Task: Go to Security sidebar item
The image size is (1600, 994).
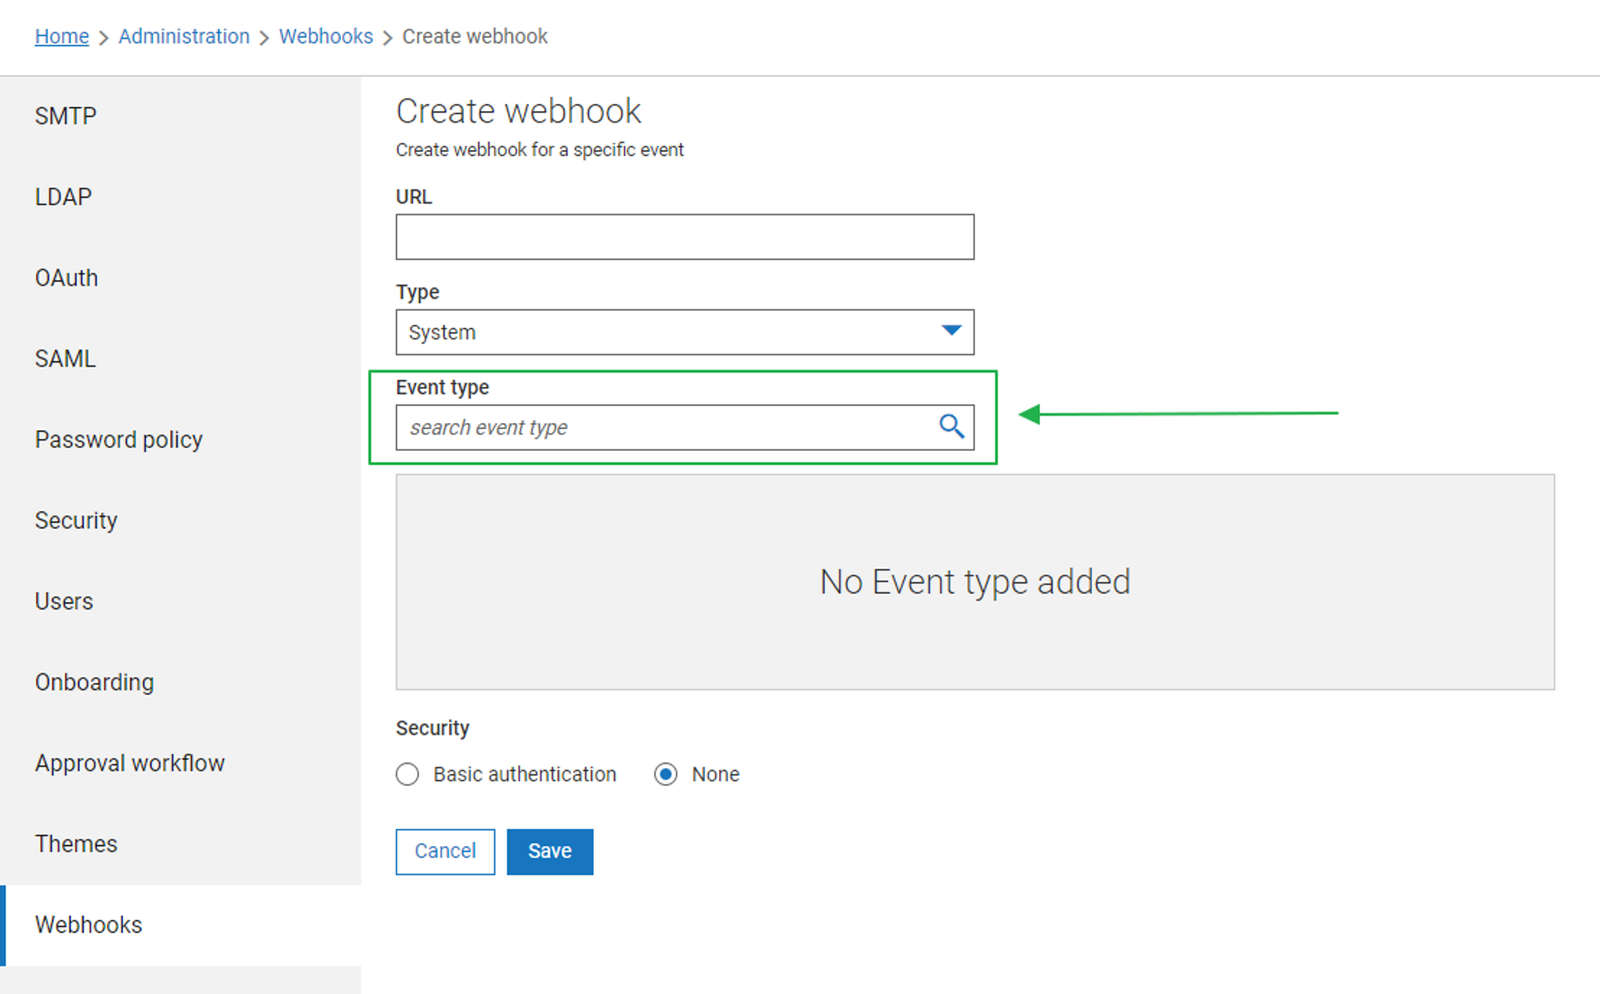Action: 76,521
